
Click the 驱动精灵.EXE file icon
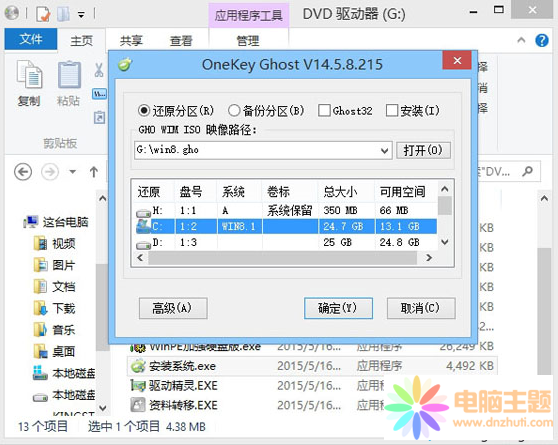pyautogui.click(x=138, y=386)
